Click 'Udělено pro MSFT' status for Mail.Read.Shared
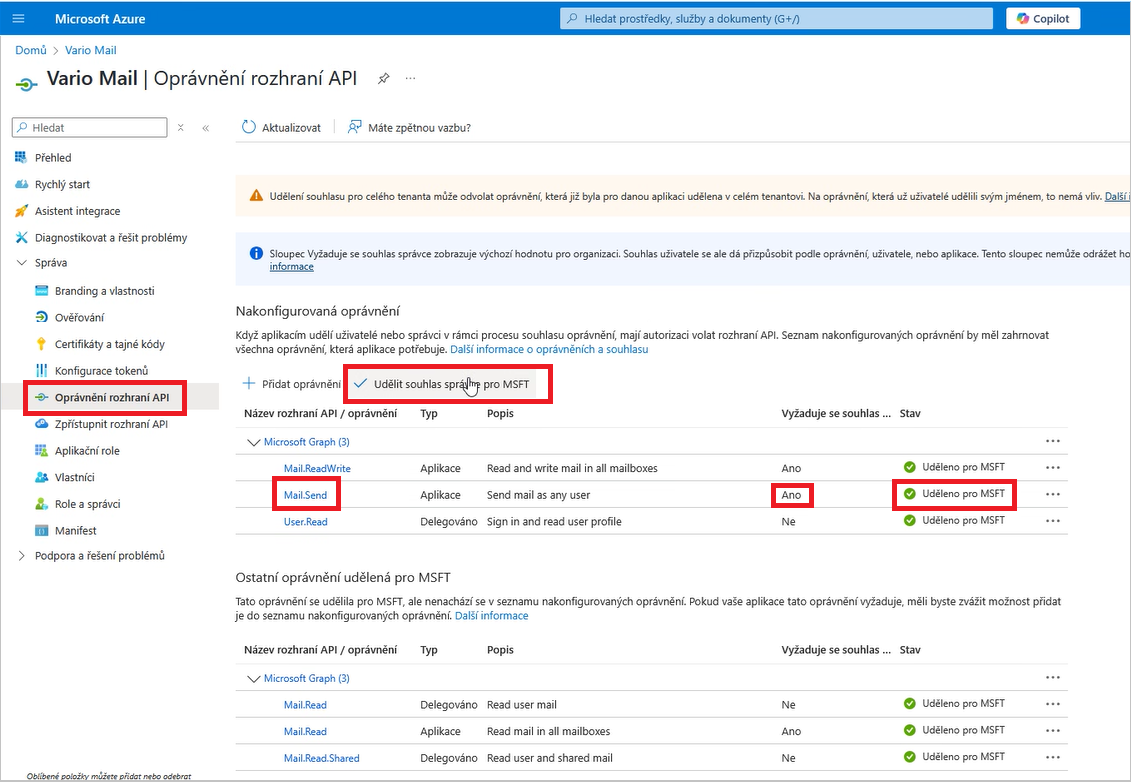Image resolution: width=1131 pixels, height=782 pixels. pos(963,756)
